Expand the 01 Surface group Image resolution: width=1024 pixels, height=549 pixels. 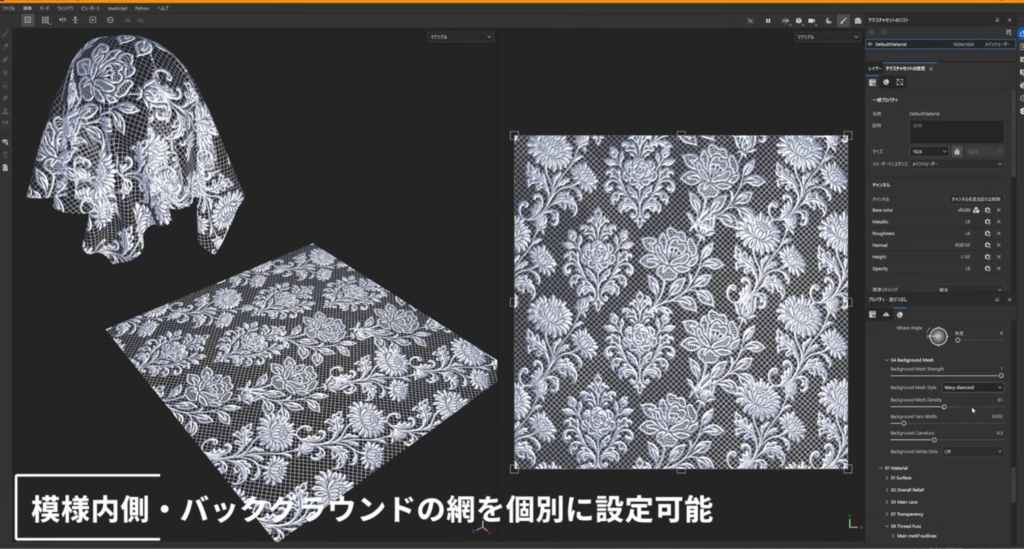(x=887, y=478)
